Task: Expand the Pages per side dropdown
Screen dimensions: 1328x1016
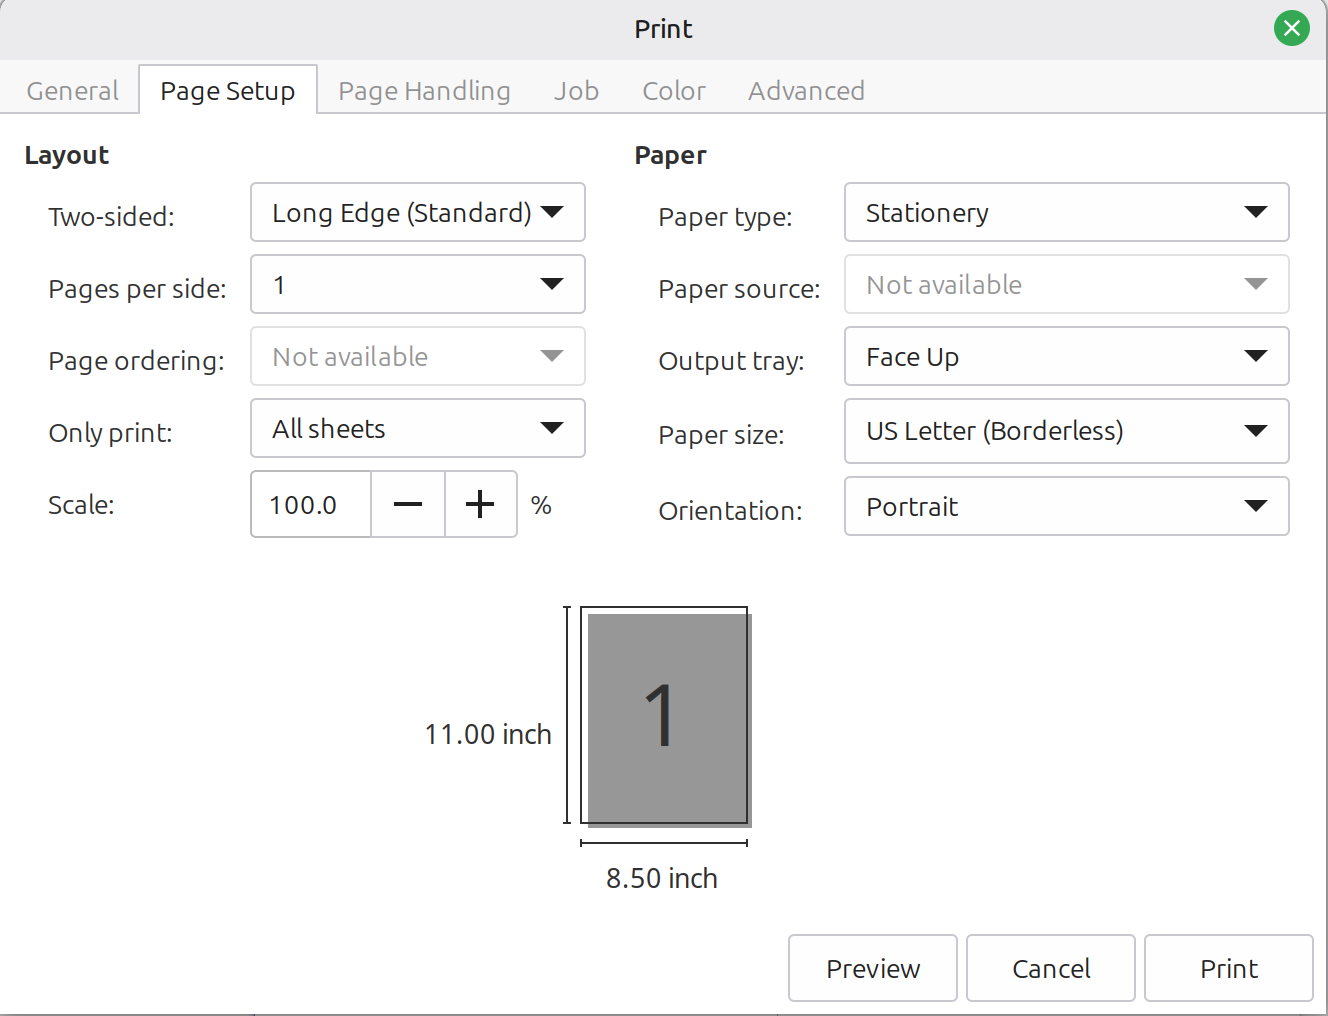Action: (x=418, y=284)
